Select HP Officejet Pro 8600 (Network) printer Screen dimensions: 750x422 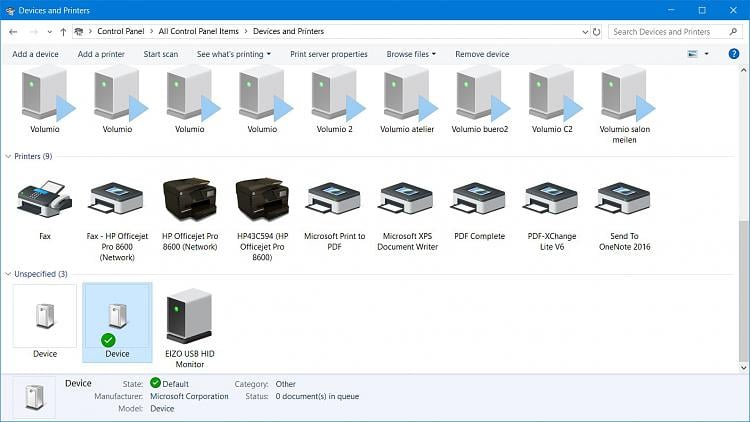click(189, 201)
